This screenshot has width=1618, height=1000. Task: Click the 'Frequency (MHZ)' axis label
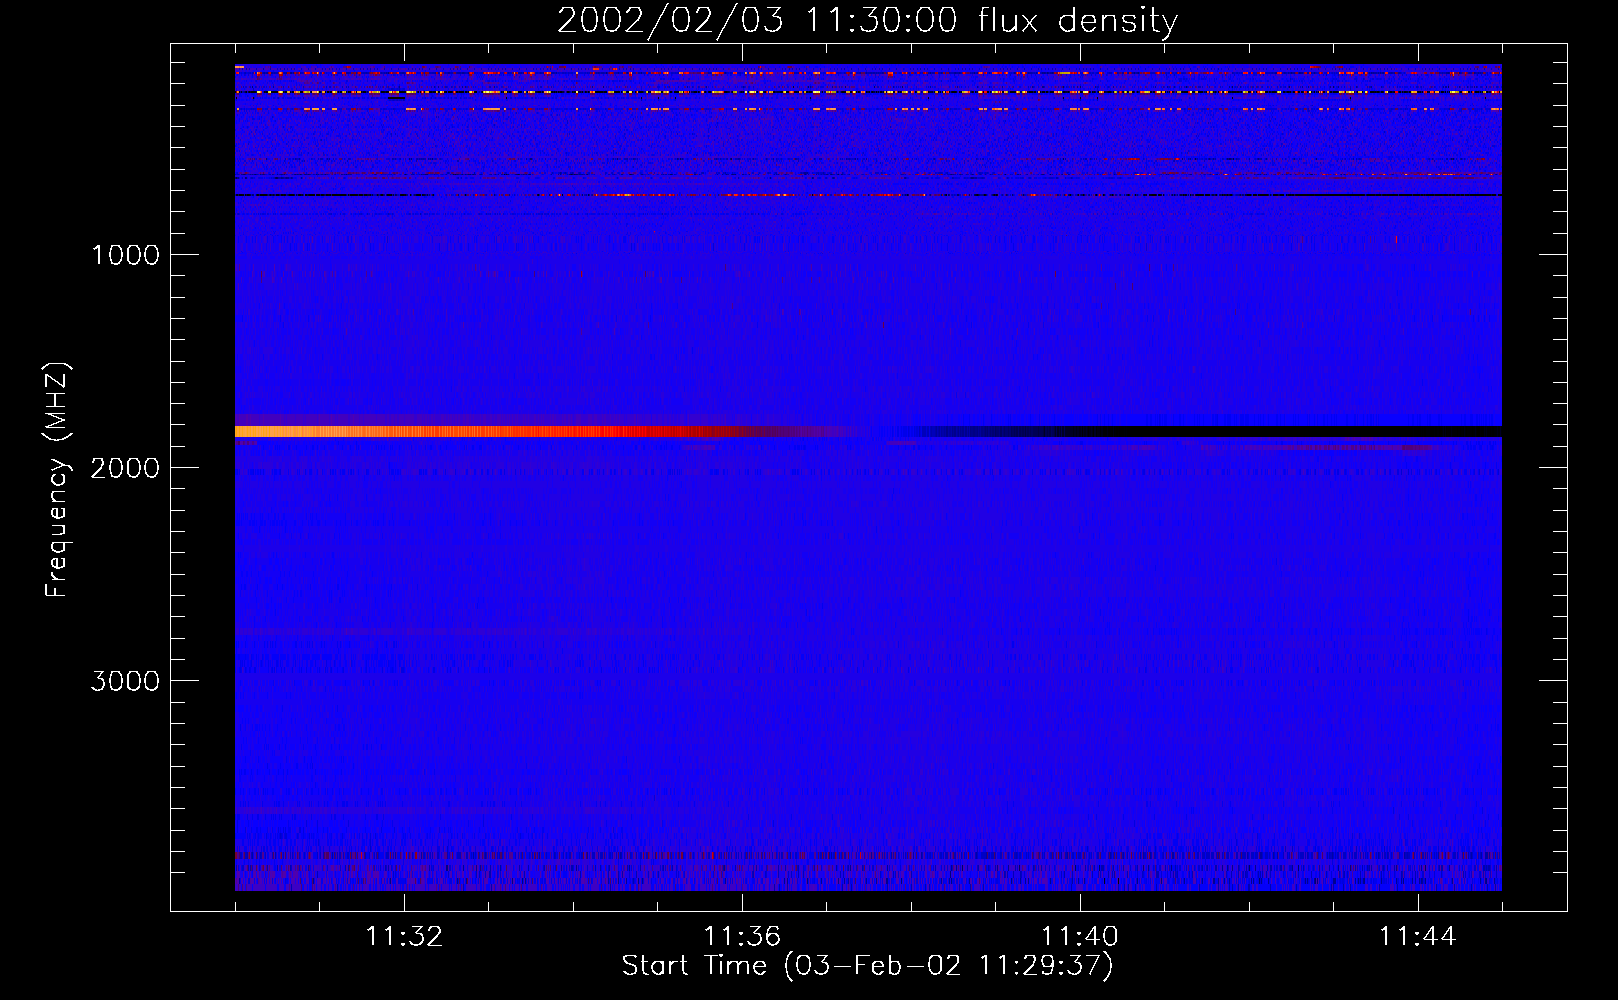coord(57,480)
